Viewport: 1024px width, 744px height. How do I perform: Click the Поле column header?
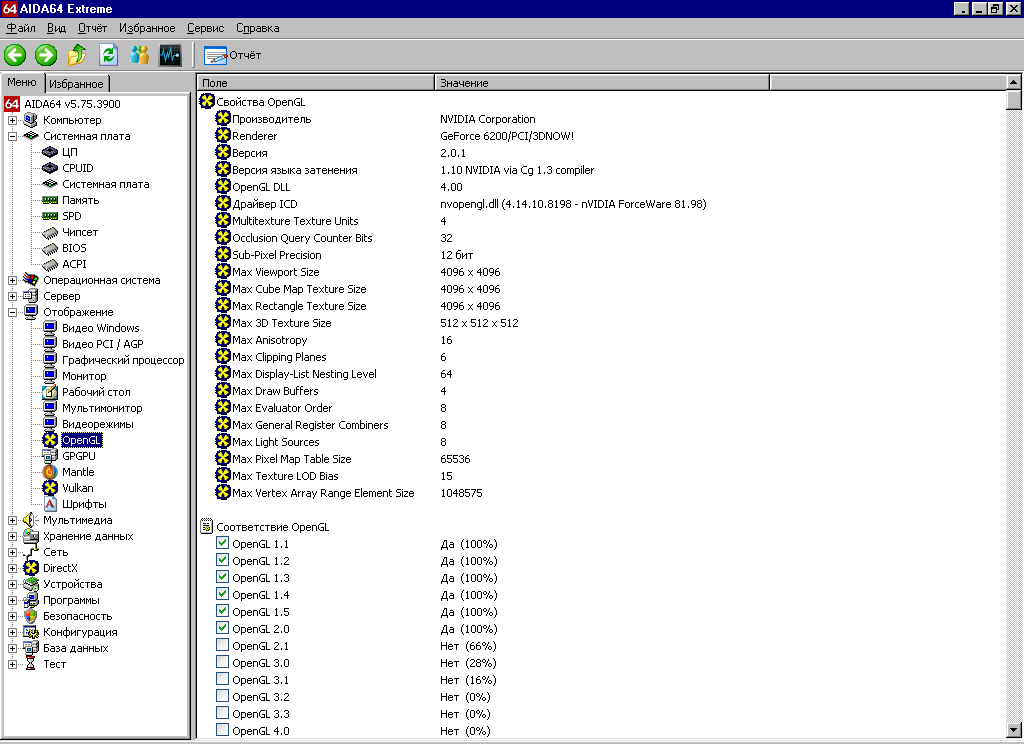(315, 82)
